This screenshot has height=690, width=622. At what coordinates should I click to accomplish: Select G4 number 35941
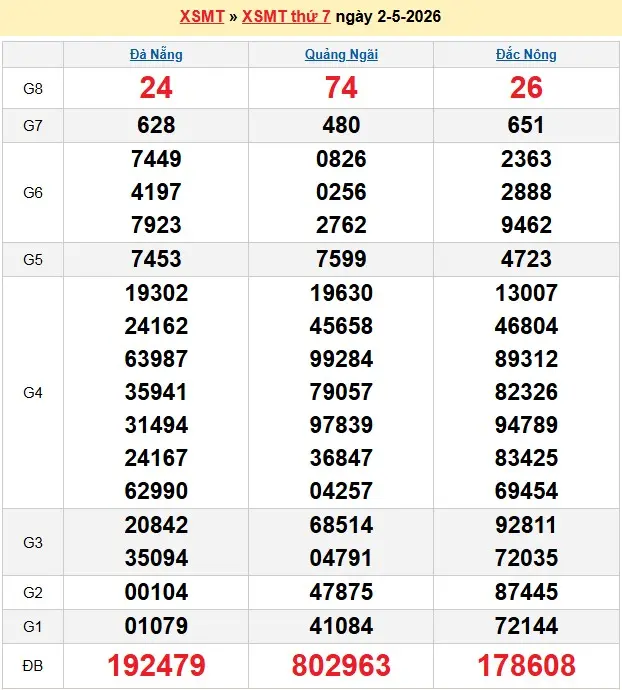click(156, 392)
